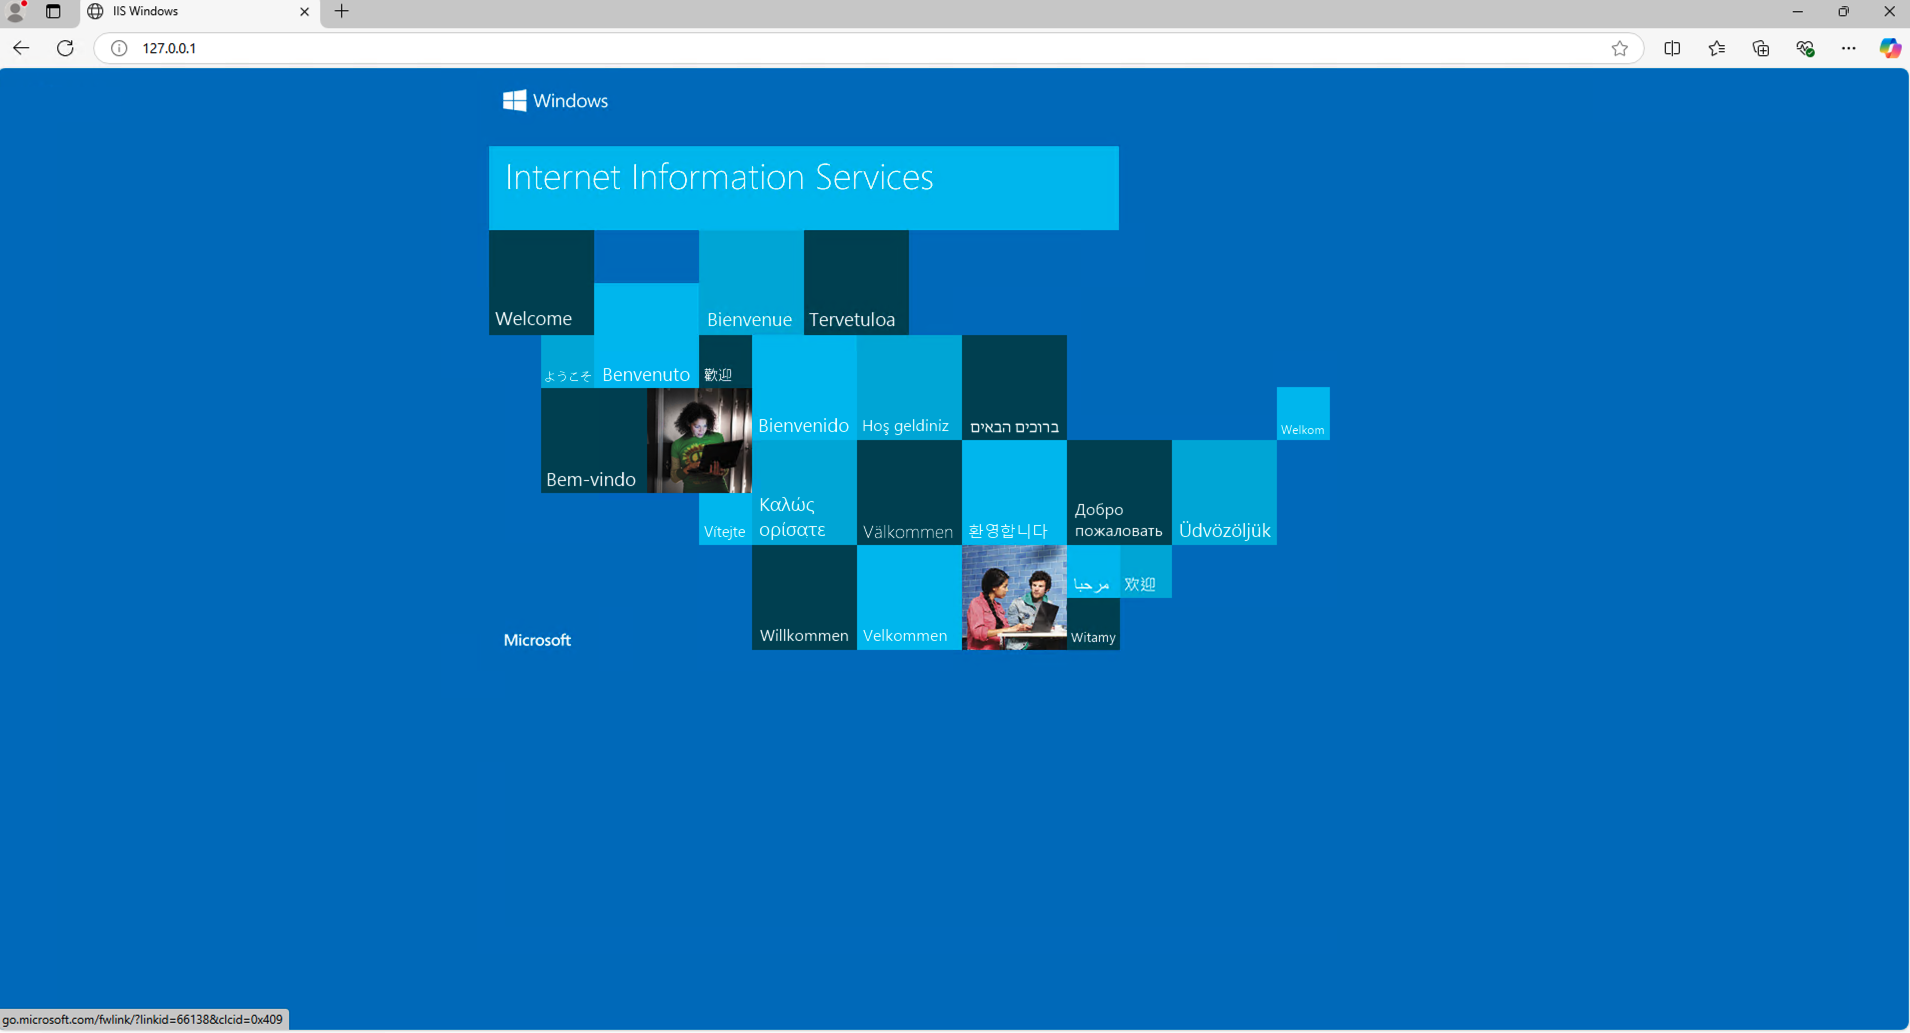The width and height of the screenshot is (1910, 1033).
Task: Click the Üdvözöljük tile
Action: (1224, 492)
